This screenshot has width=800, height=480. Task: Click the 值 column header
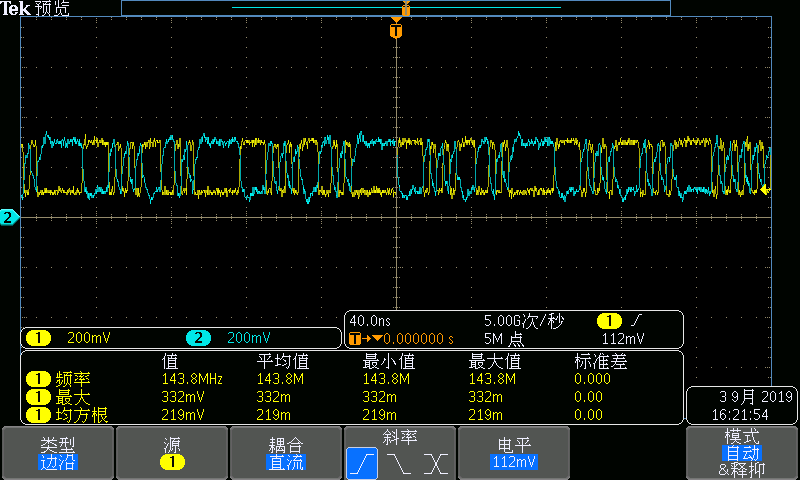pyautogui.click(x=170, y=361)
